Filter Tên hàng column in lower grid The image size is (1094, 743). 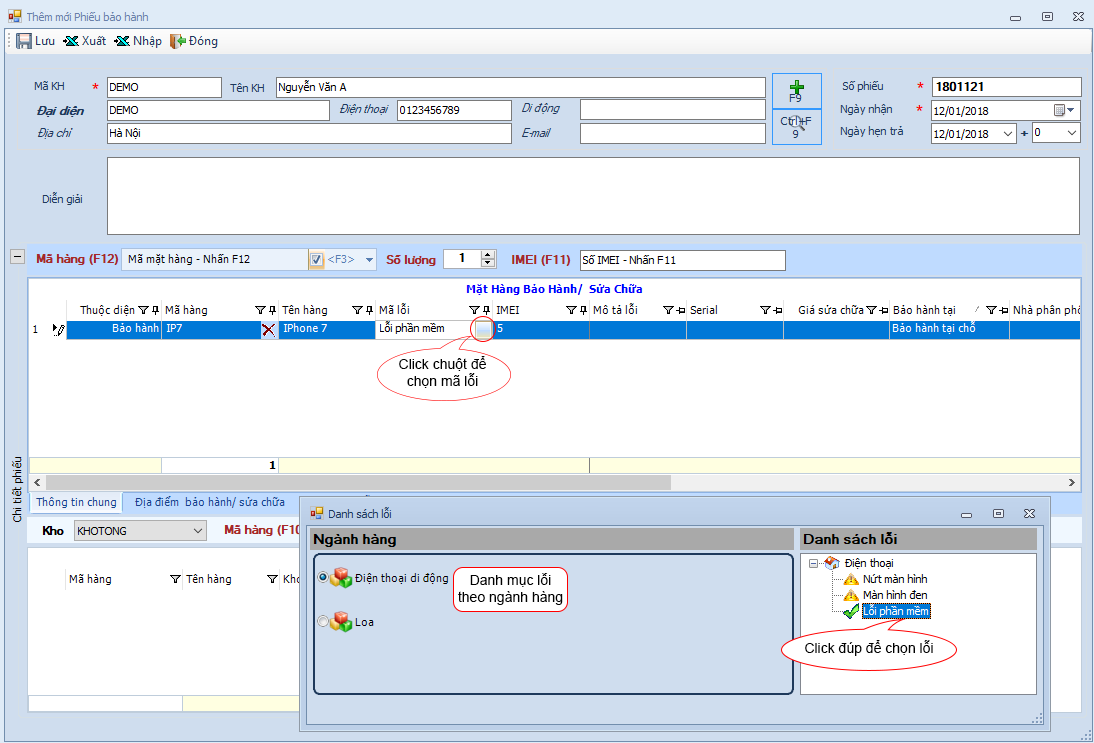[272, 579]
